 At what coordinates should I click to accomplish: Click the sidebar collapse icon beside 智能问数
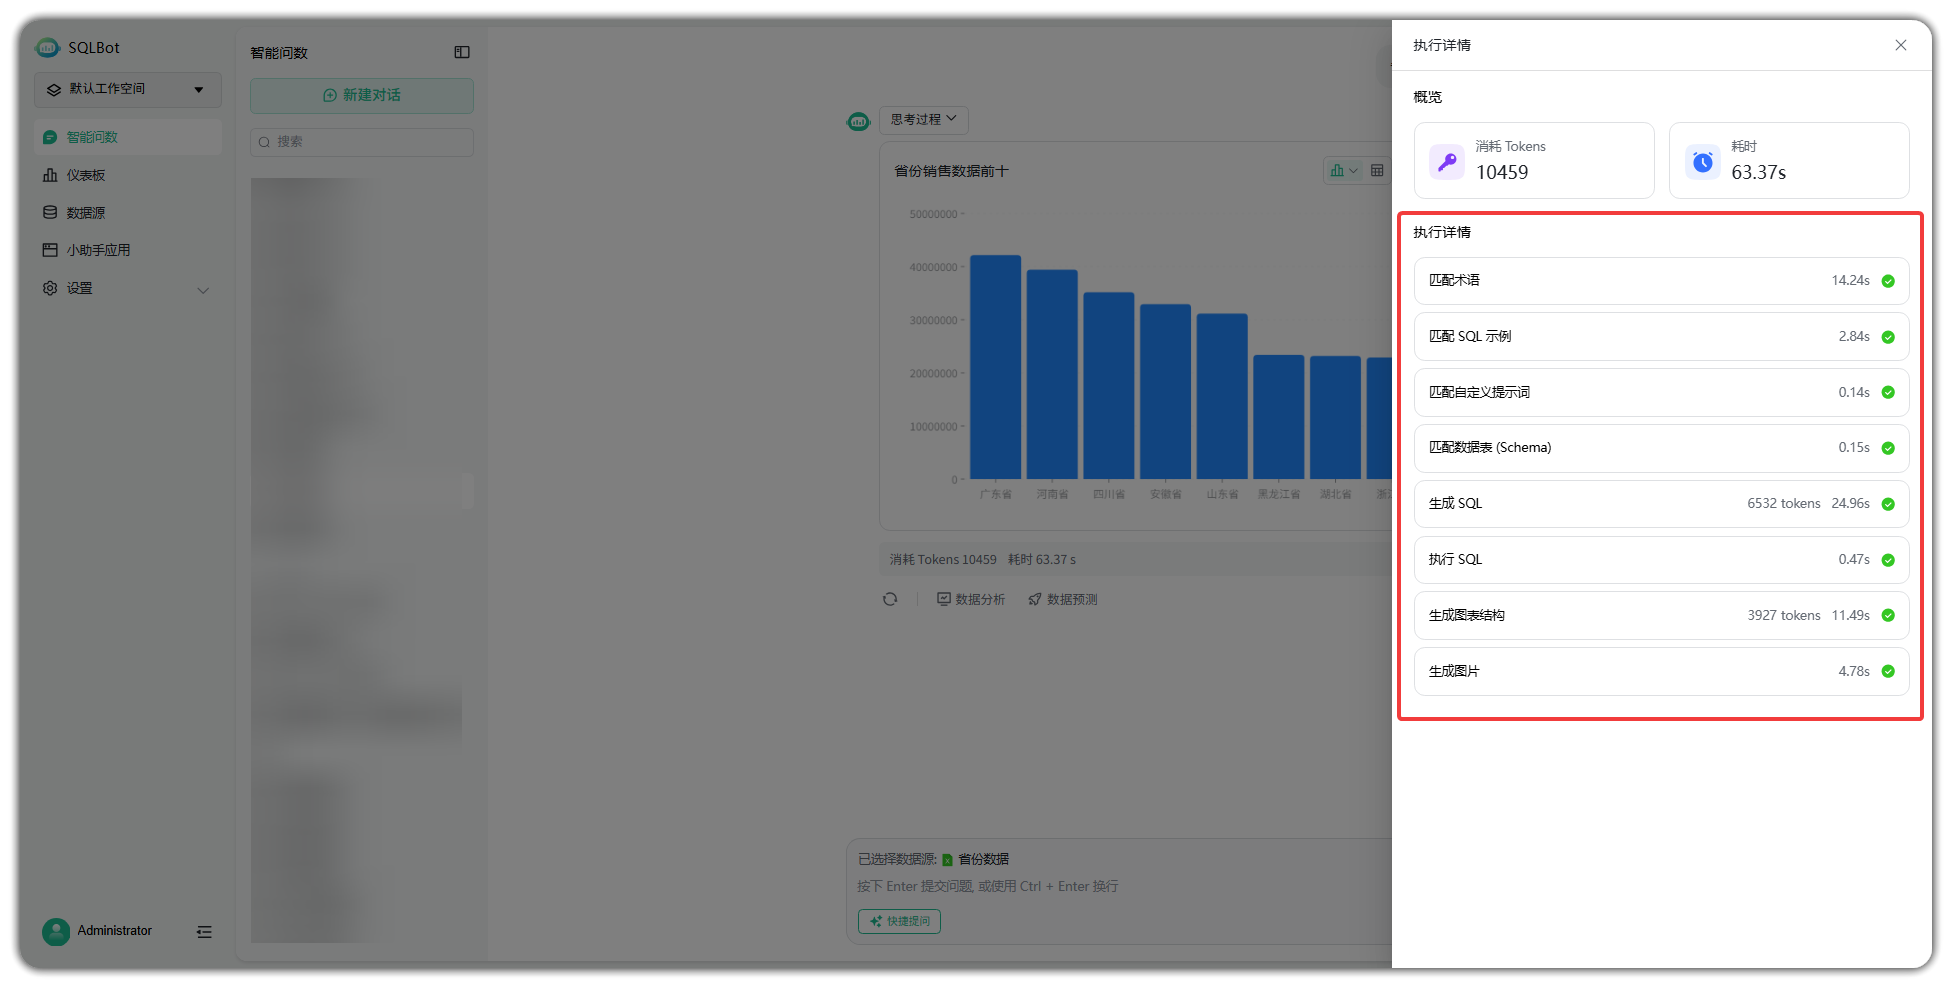[x=462, y=52]
